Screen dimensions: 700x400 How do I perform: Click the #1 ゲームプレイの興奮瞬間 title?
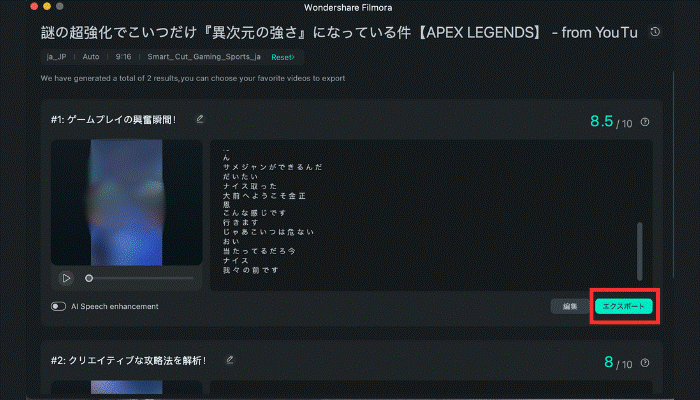coord(113,120)
